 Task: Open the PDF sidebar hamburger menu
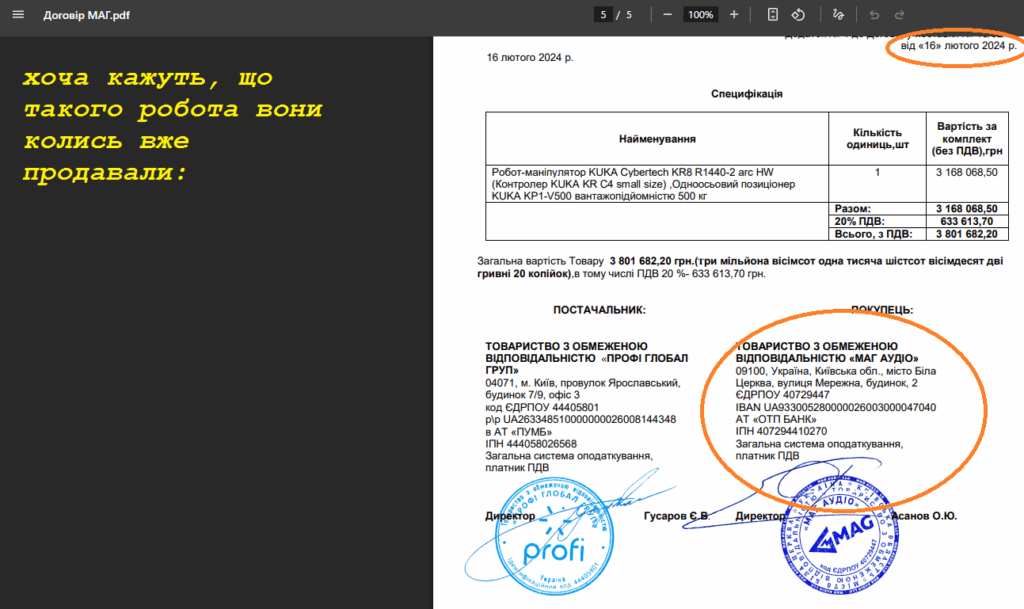click(17, 15)
